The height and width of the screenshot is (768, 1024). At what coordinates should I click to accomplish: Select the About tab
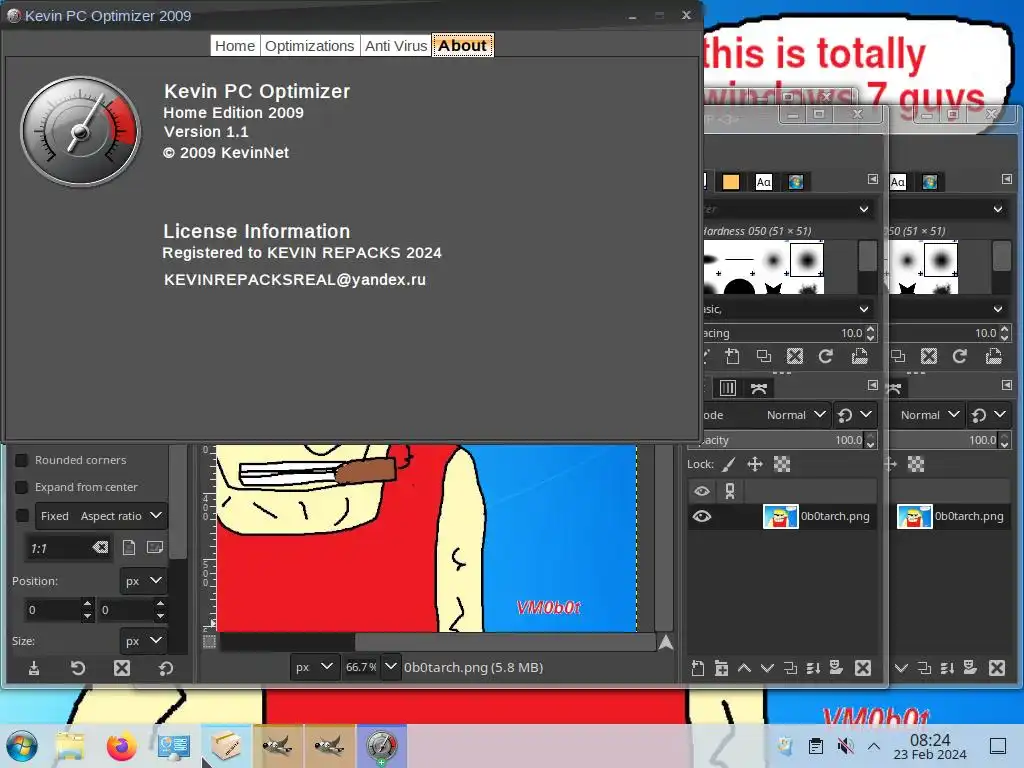[x=462, y=46]
